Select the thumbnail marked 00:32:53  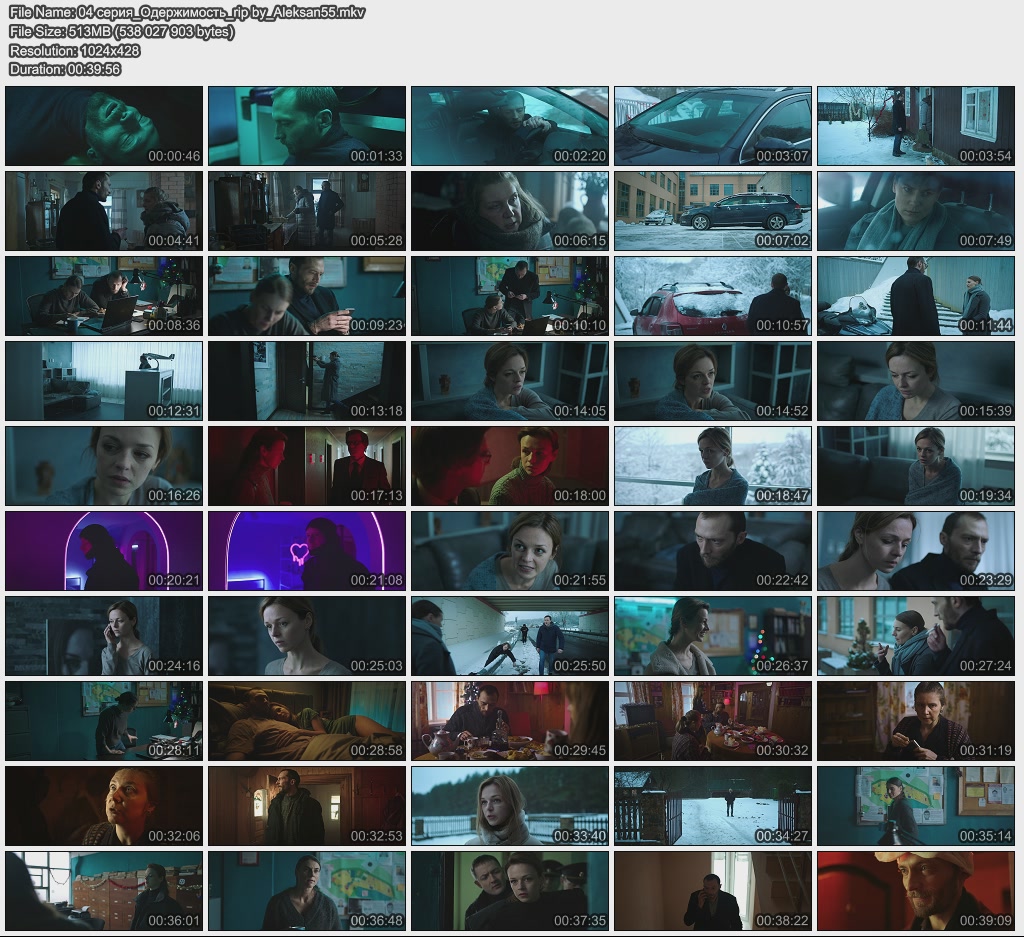pos(307,806)
